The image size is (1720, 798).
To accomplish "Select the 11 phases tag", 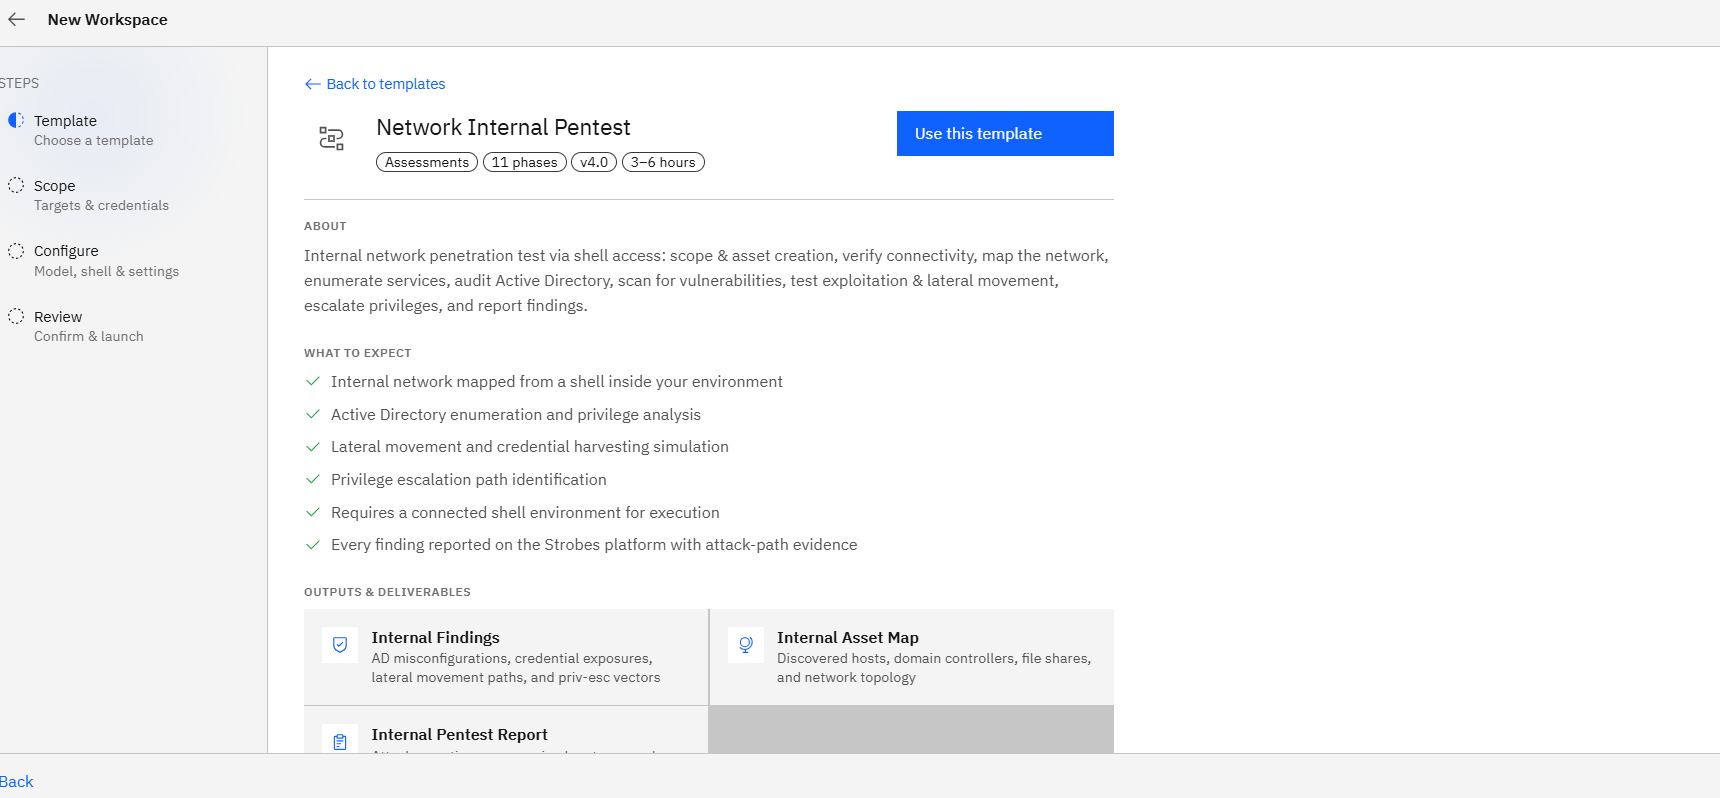I will coord(525,162).
